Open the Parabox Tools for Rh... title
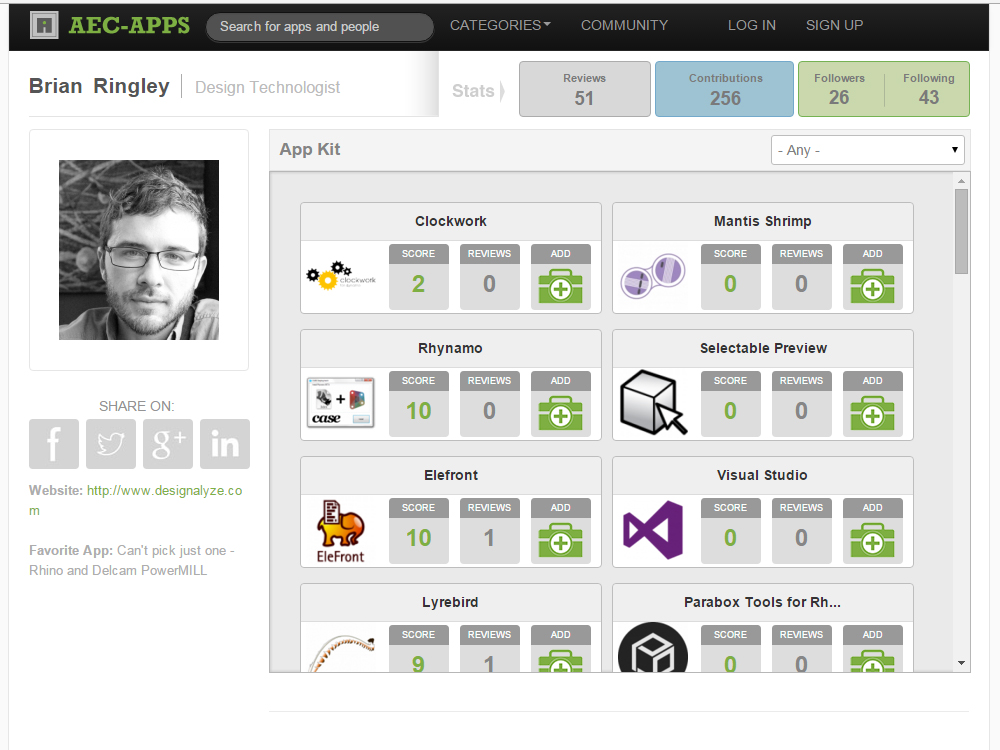 (x=762, y=602)
